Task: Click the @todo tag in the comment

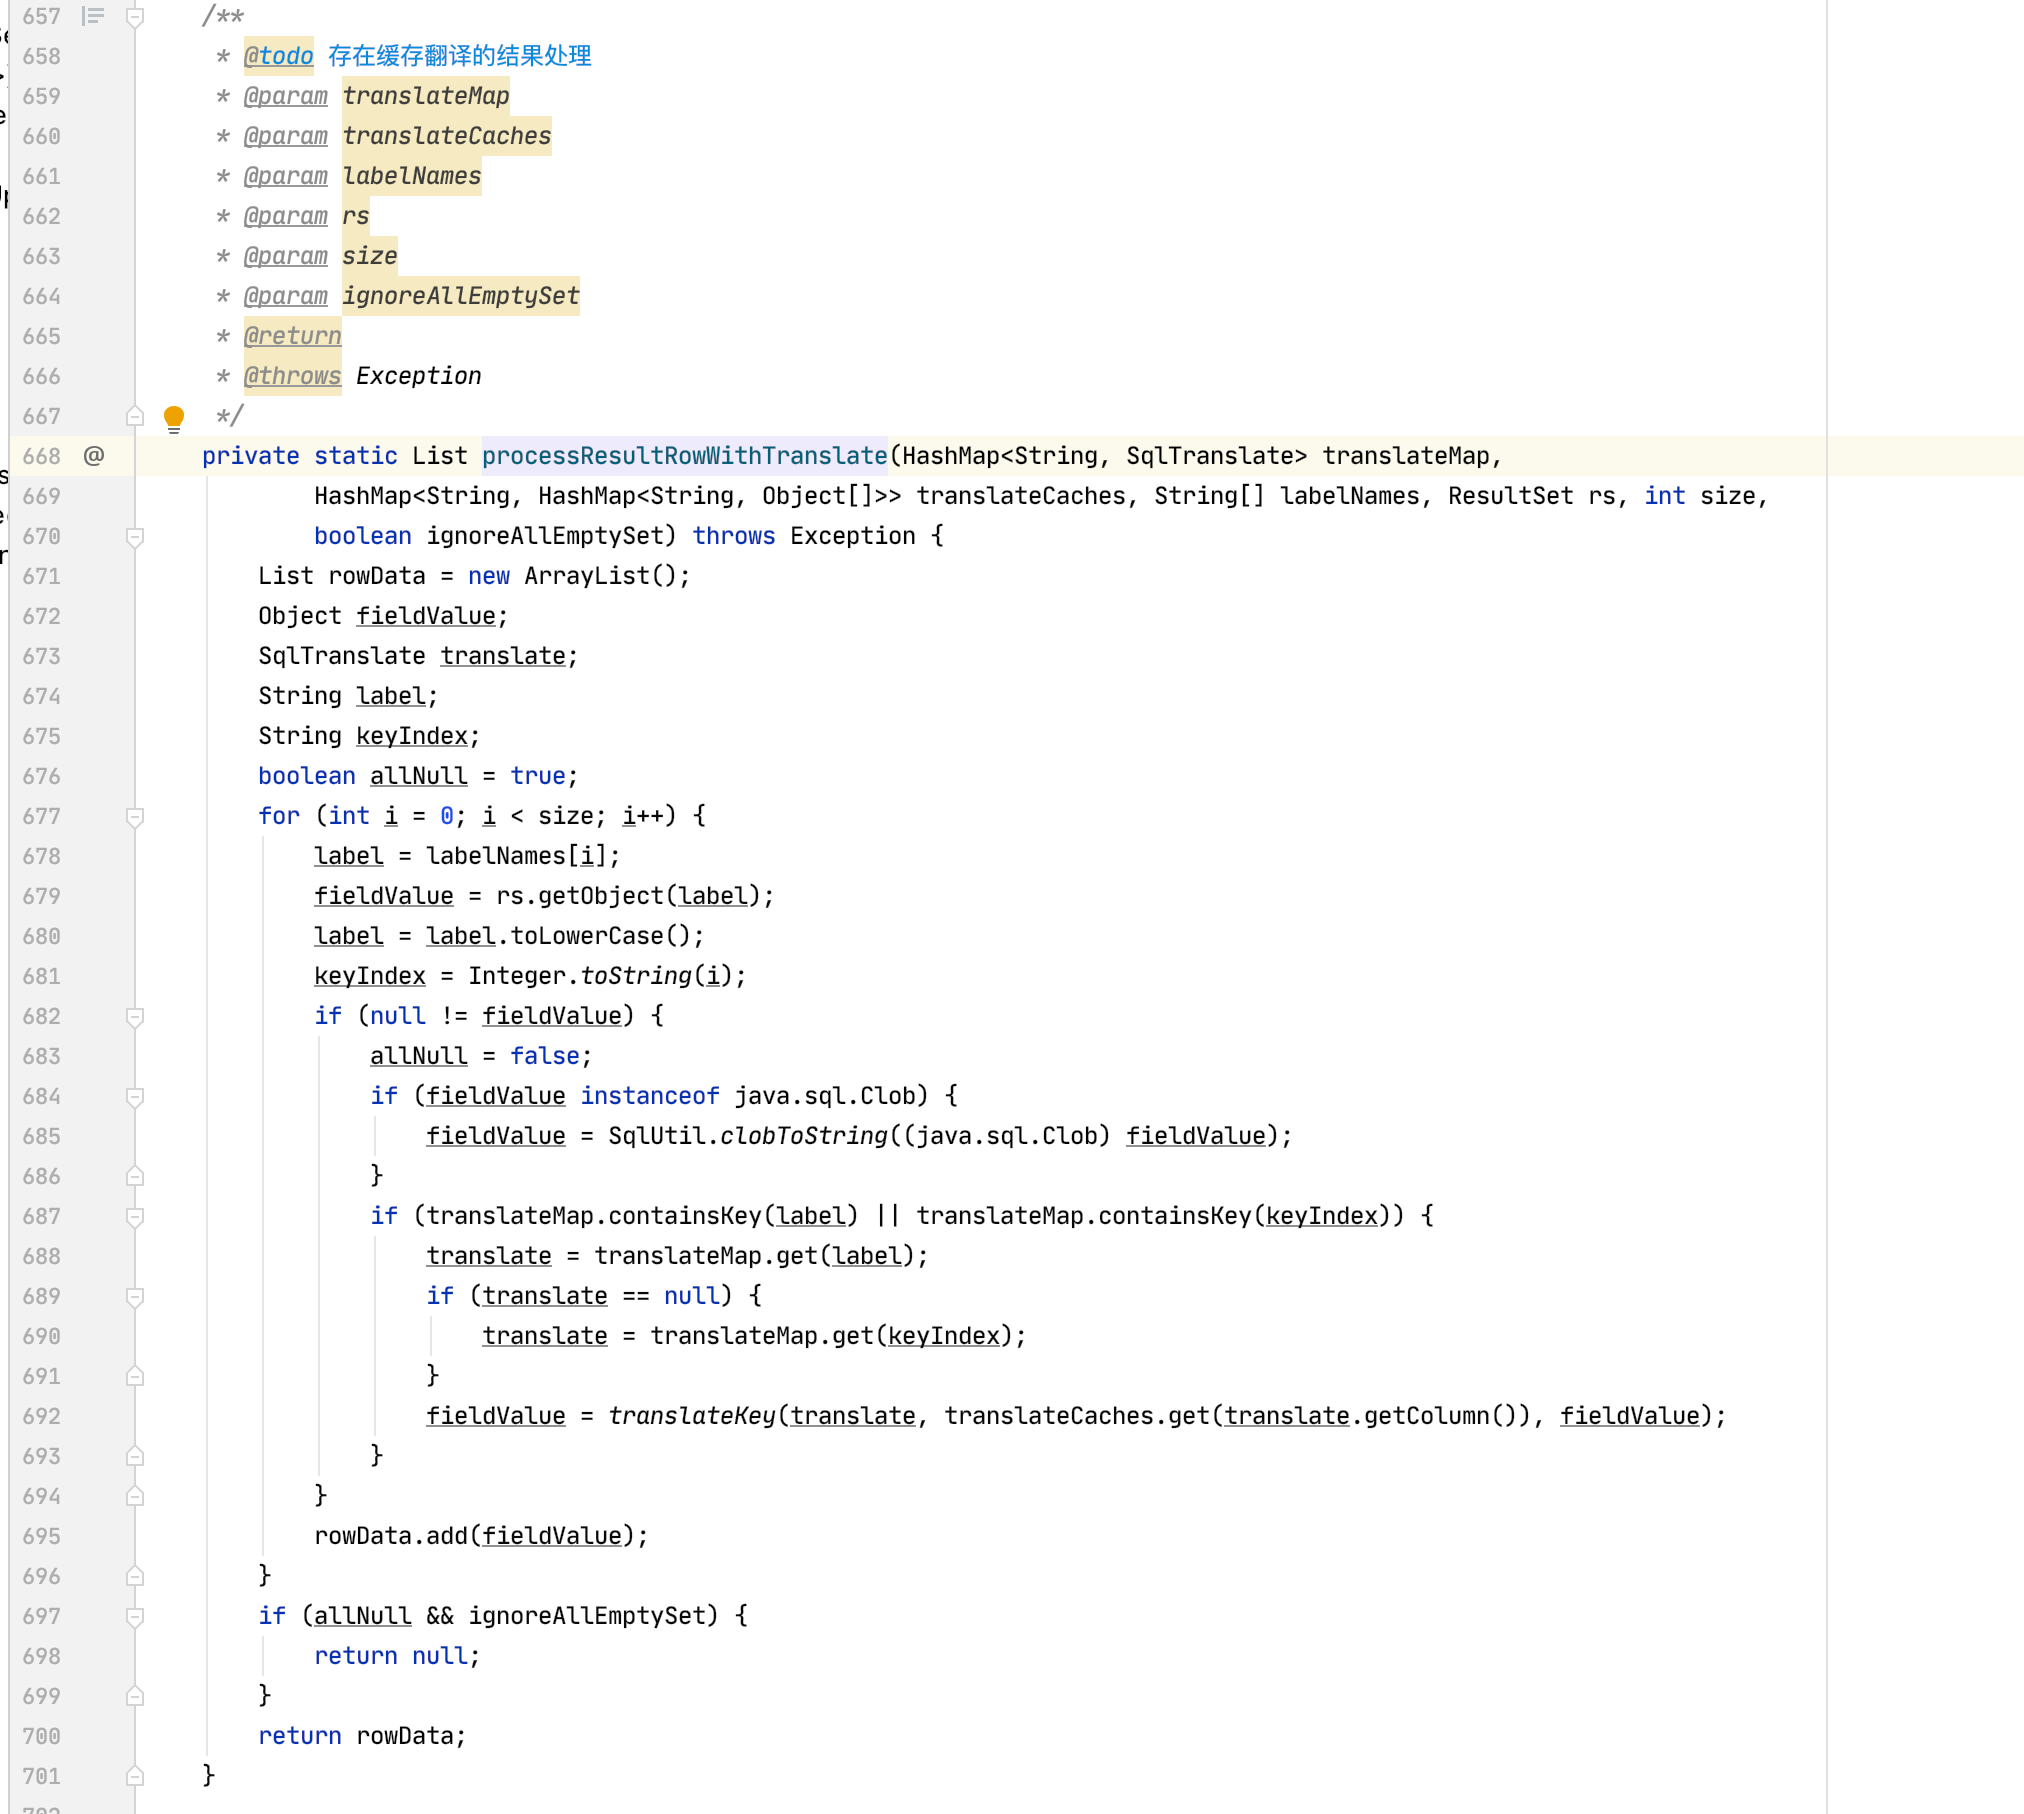Action: 279,56
